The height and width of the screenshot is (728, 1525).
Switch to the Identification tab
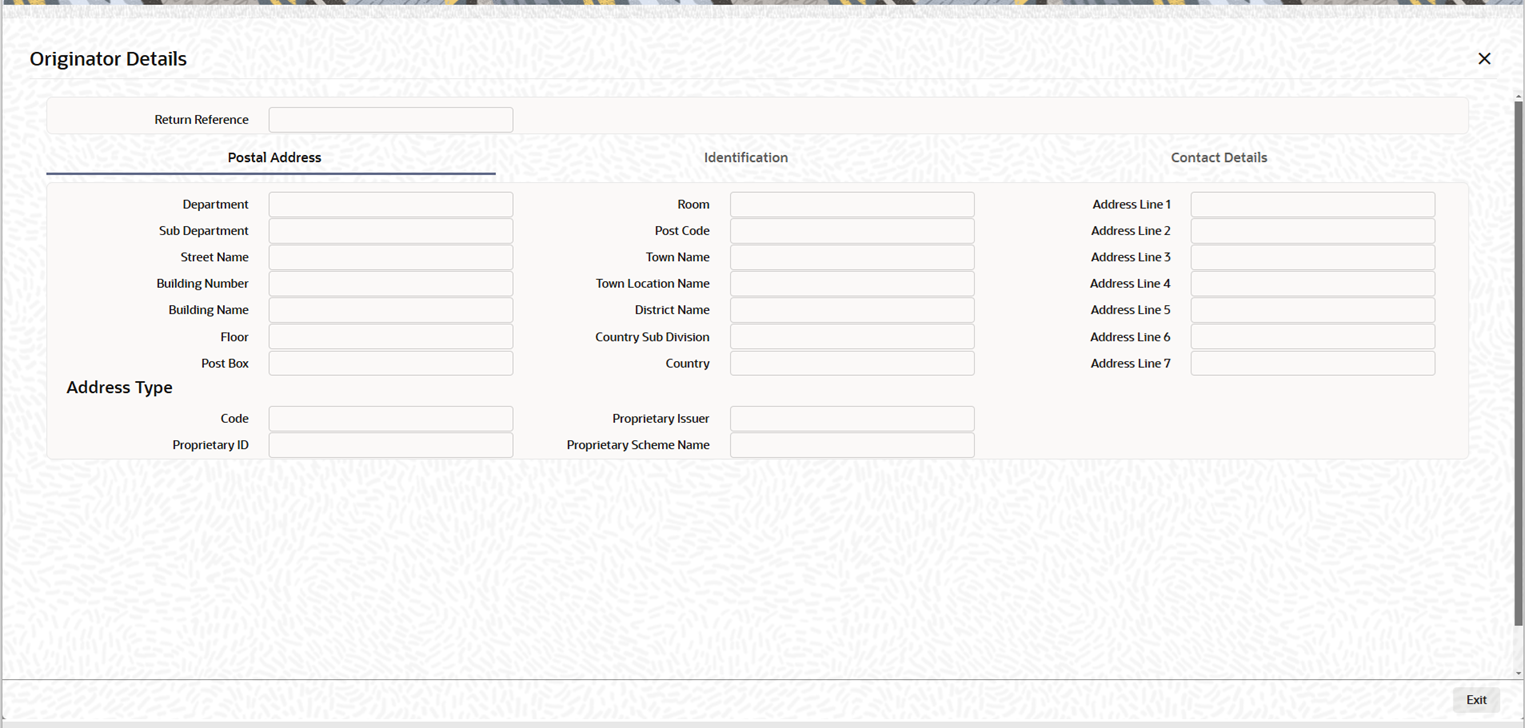pos(746,158)
